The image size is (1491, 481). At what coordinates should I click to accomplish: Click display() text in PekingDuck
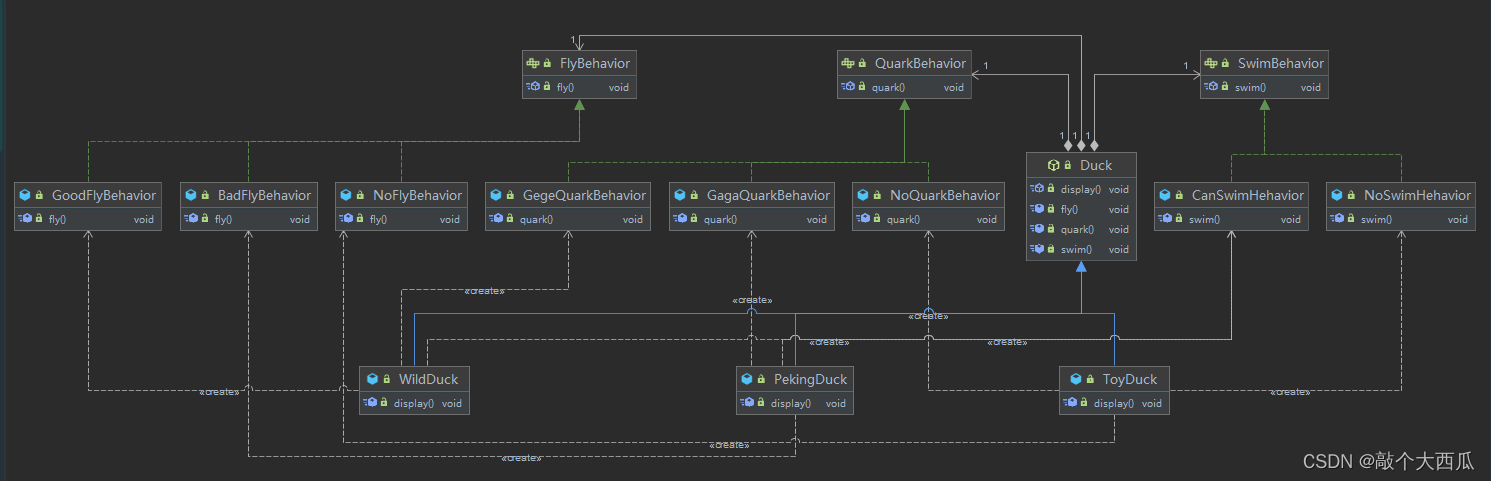pyautogui.click(x=790, y=403)
